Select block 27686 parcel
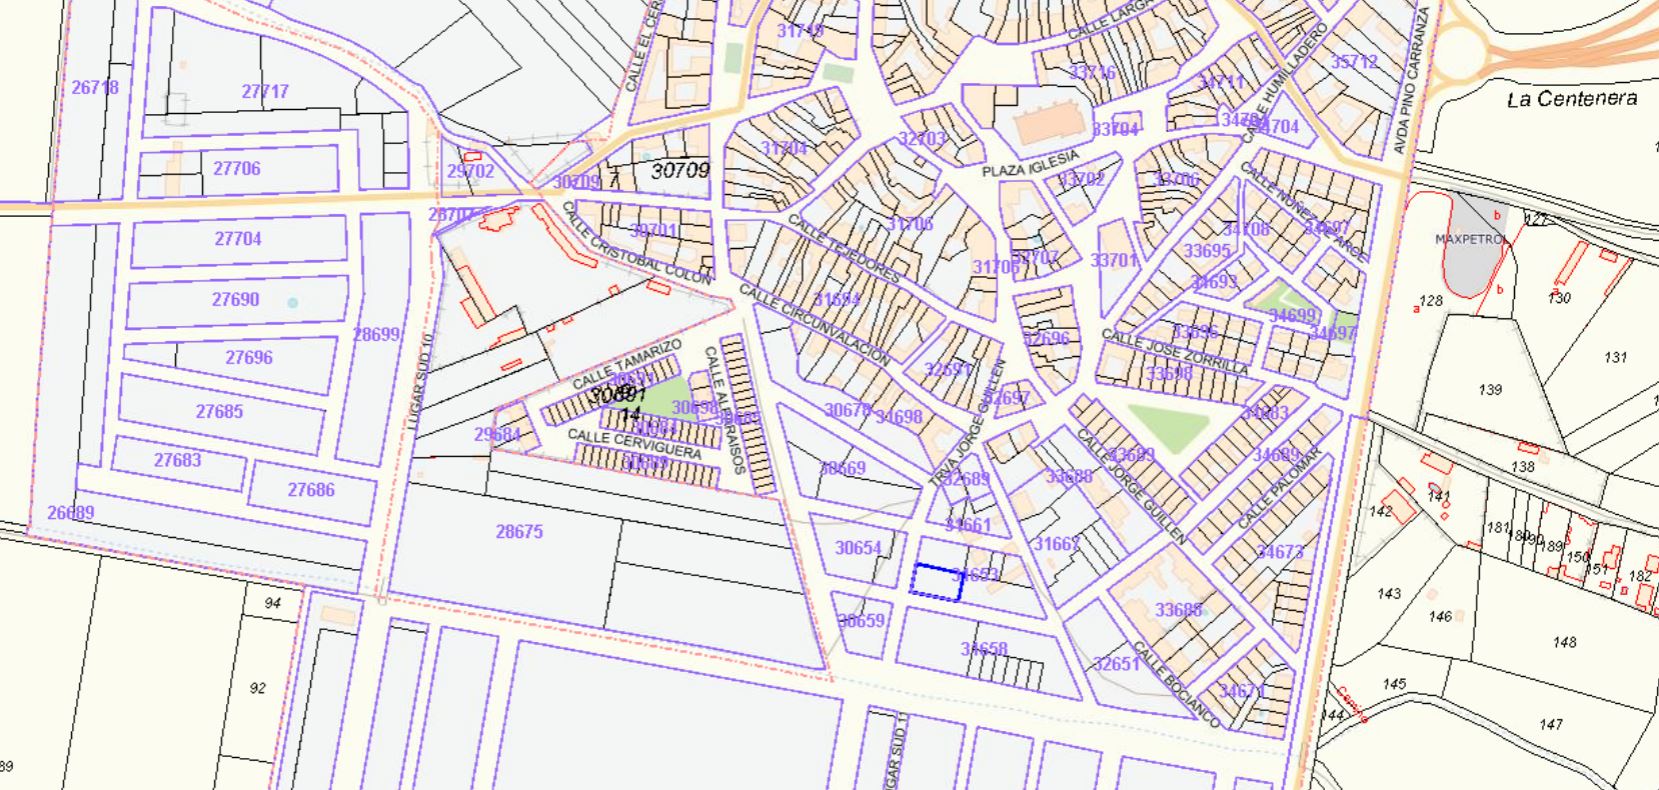Image resolution: width=1659 pixels, height=790 pixels. (x=311, y=490)
